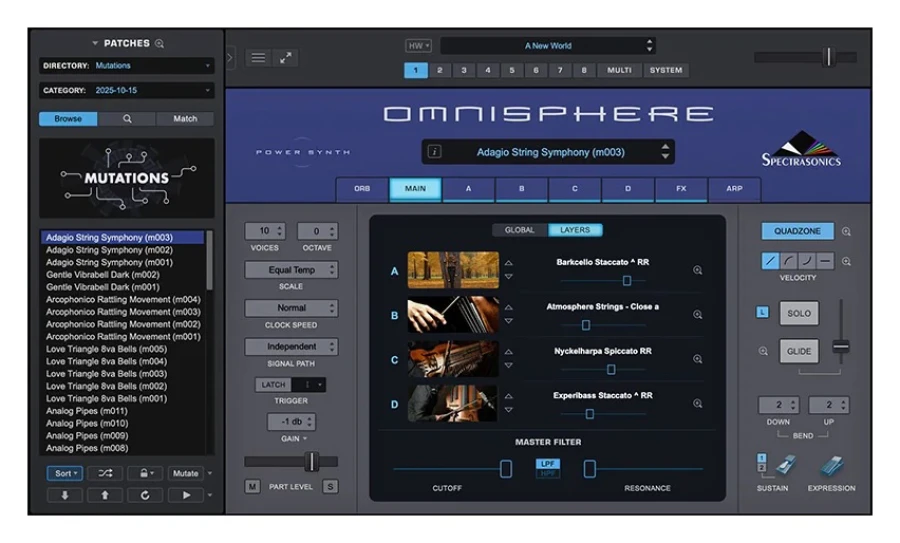Click the audition play button
The image size is (900, 543).
coord(186,495)
